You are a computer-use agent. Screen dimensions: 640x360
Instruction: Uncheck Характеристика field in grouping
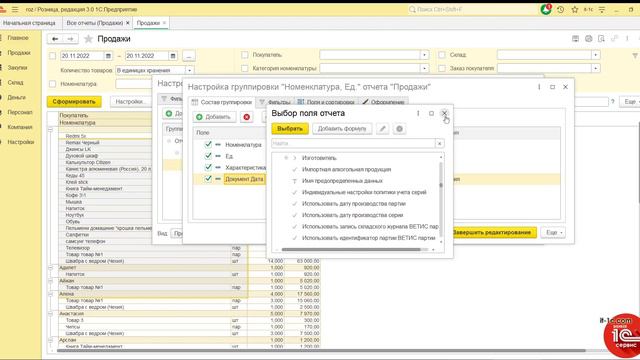(208, 167)
